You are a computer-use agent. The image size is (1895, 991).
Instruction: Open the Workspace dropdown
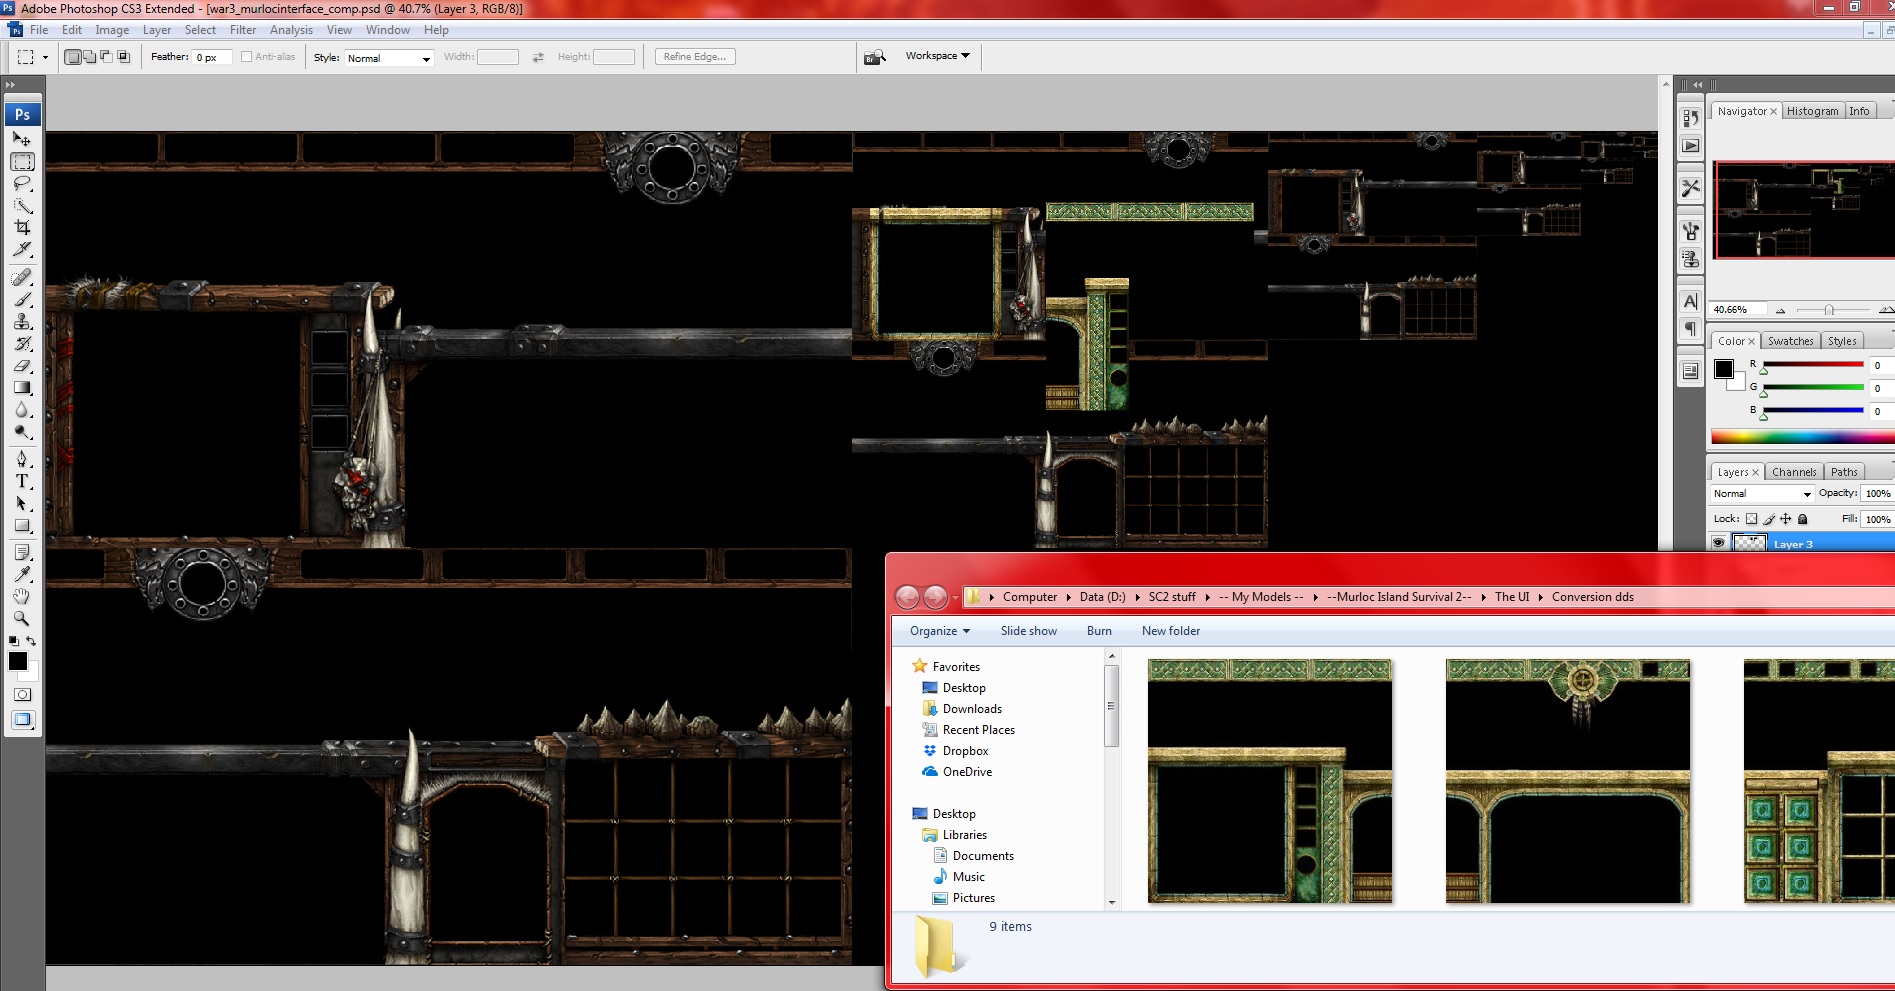(937, 56)
